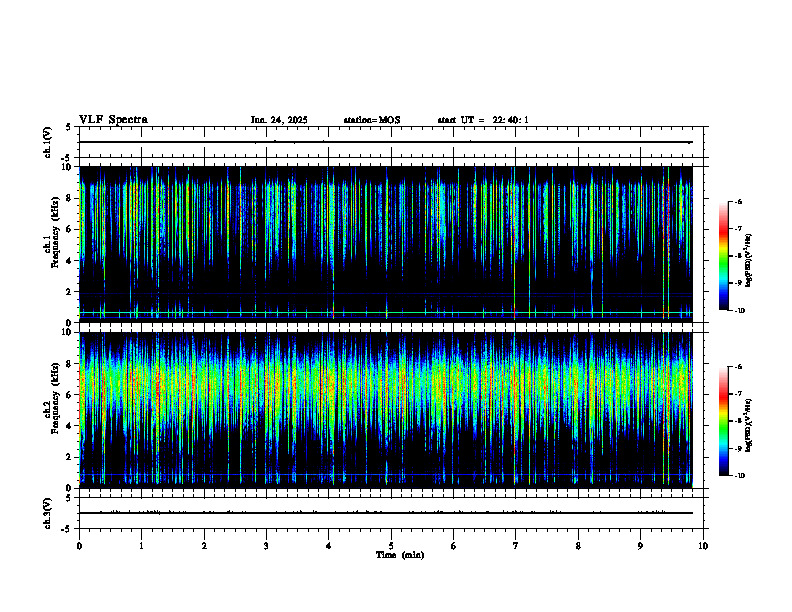Click inside the ch.2 spectrogram panel
The width and height of the screenshot is (792, 612).
coord(386,410)
